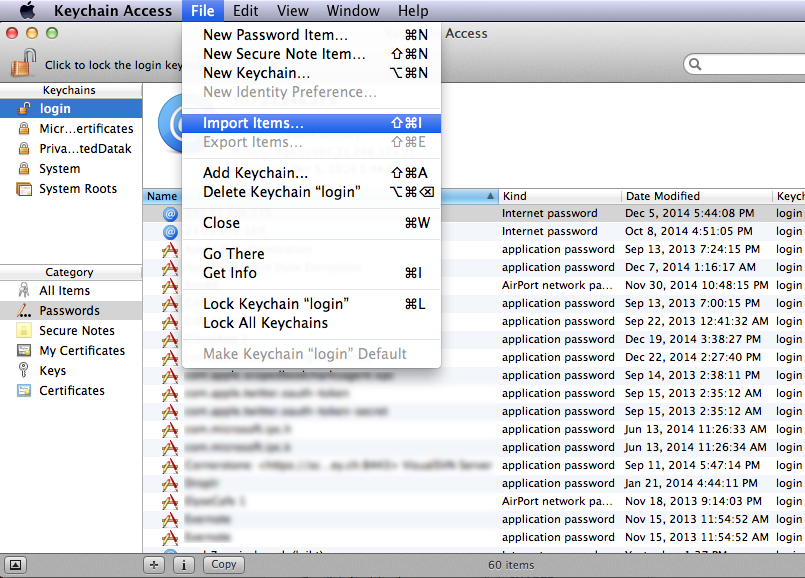Show the Passwords category
The image size is (805, 578).
coord(71,311)
